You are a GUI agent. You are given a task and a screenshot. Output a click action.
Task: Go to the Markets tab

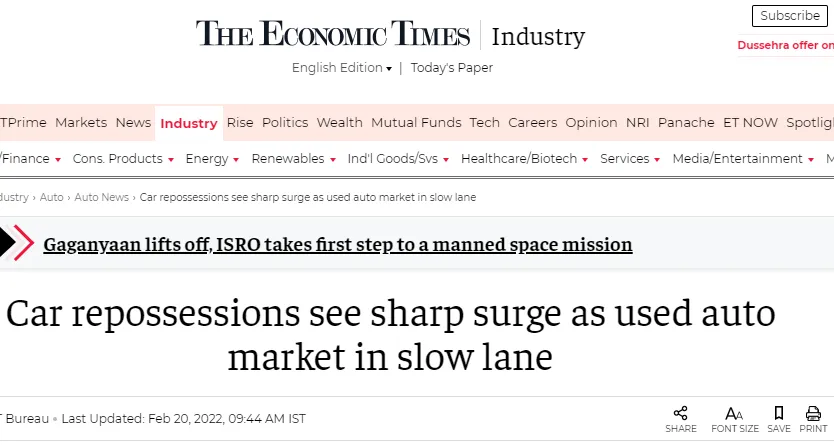pos(81,123)
